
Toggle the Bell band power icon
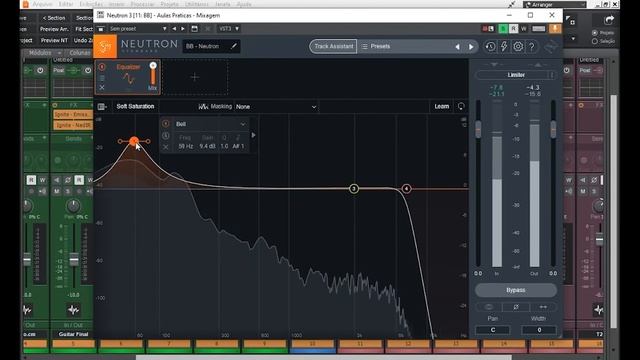(166, 124)
